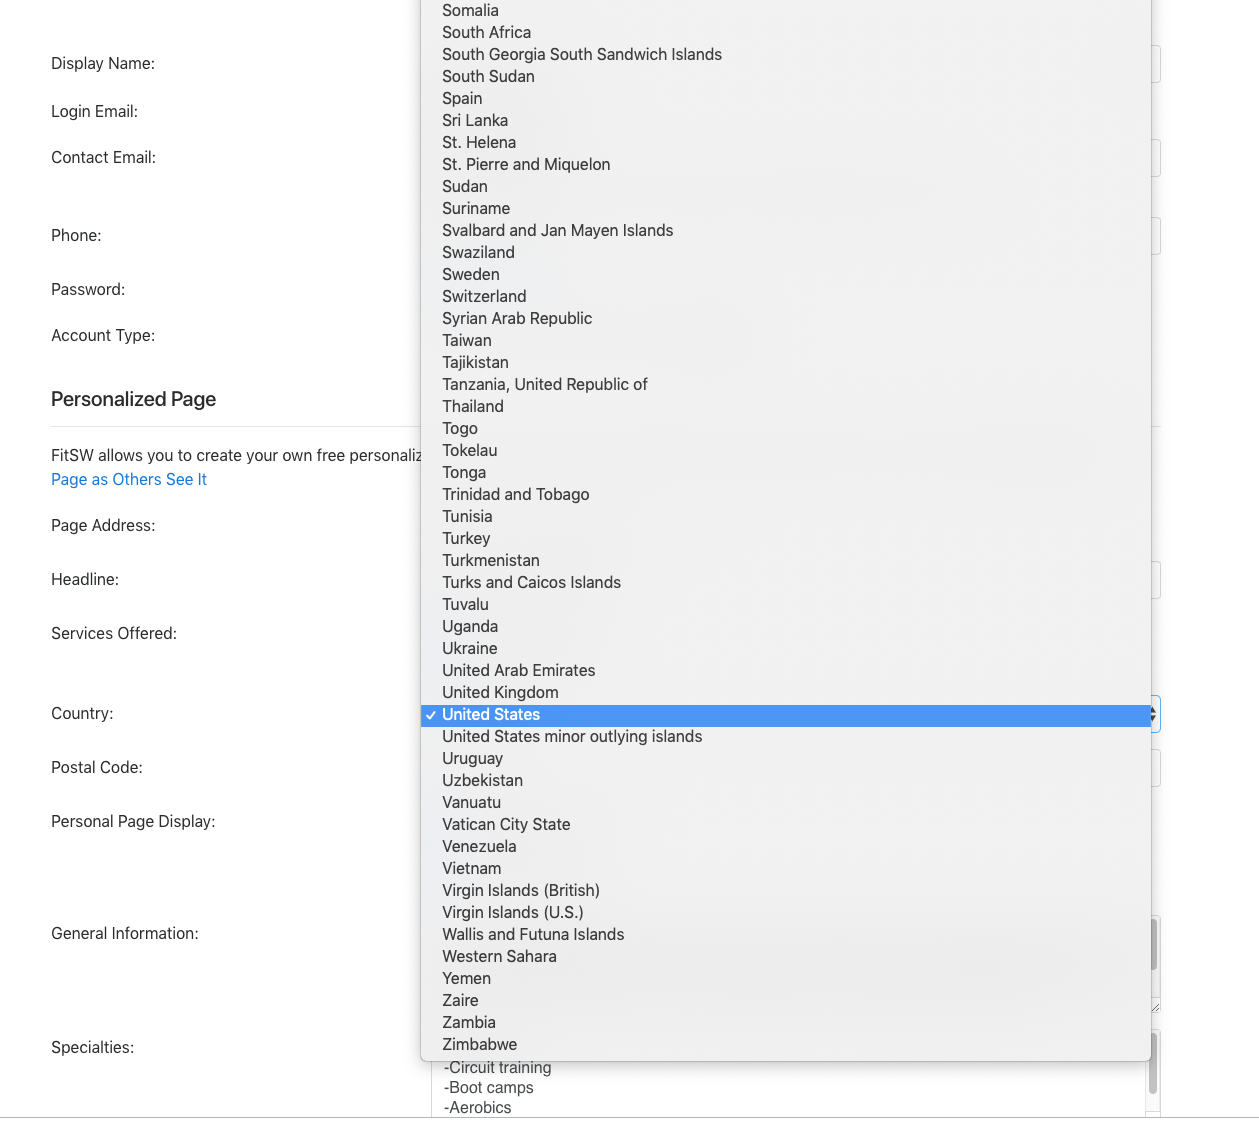
Task: Pick Zimbabwe at the list bottom
Action: point(786,1045)
